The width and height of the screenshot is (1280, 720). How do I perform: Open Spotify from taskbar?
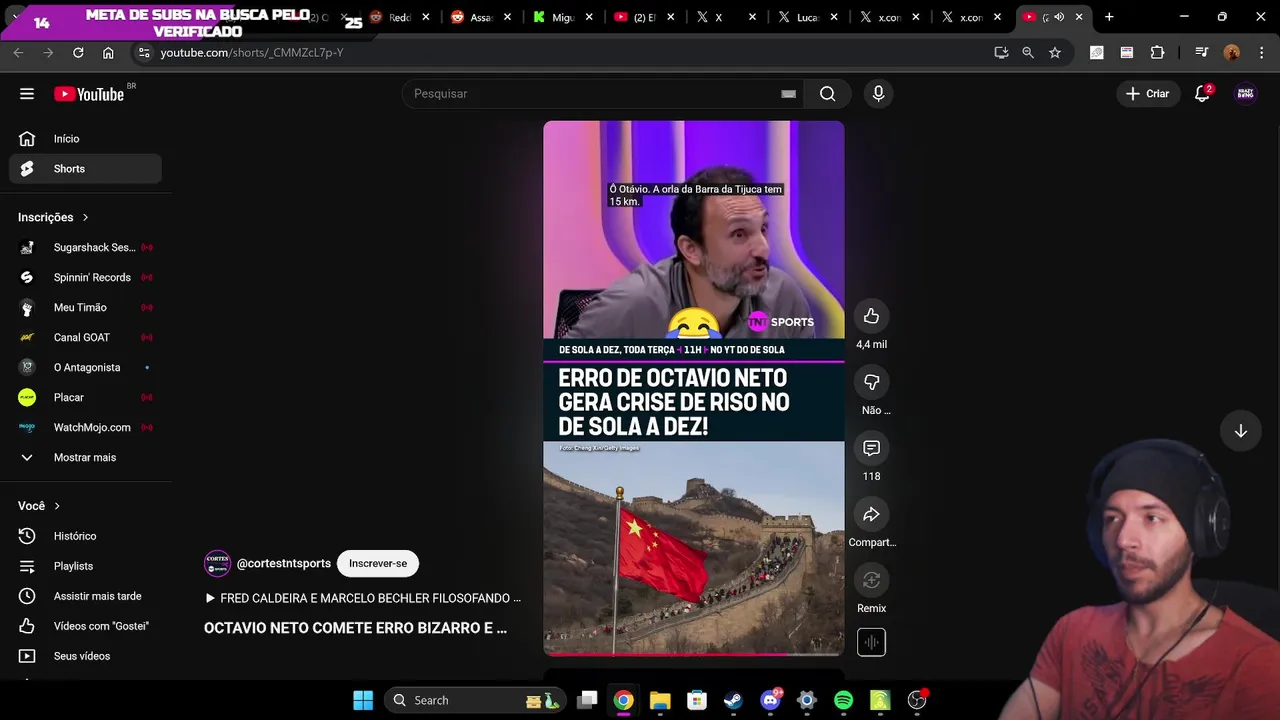[843, 700]
